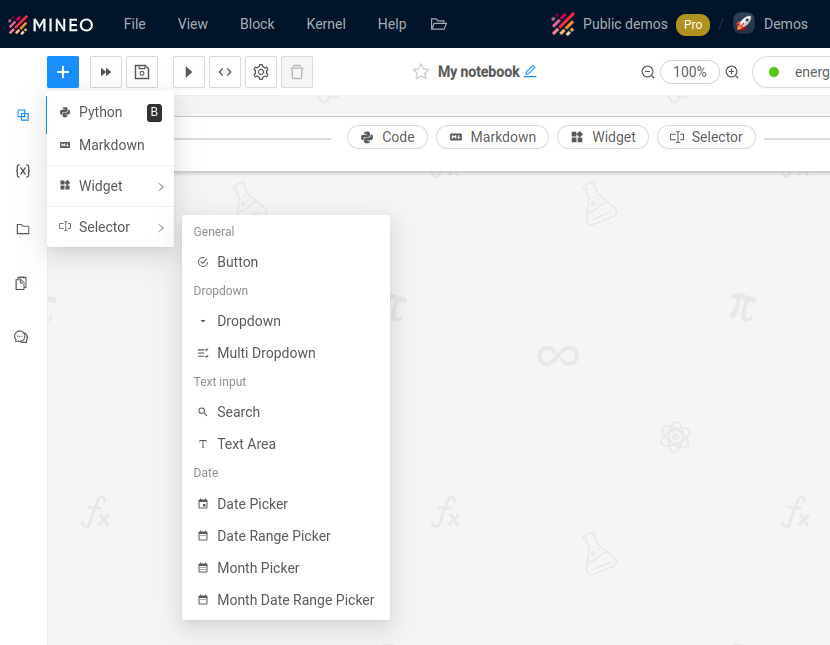830x645 pixels.
Task: Expand the Selector submenu
Action: (110, 227)
